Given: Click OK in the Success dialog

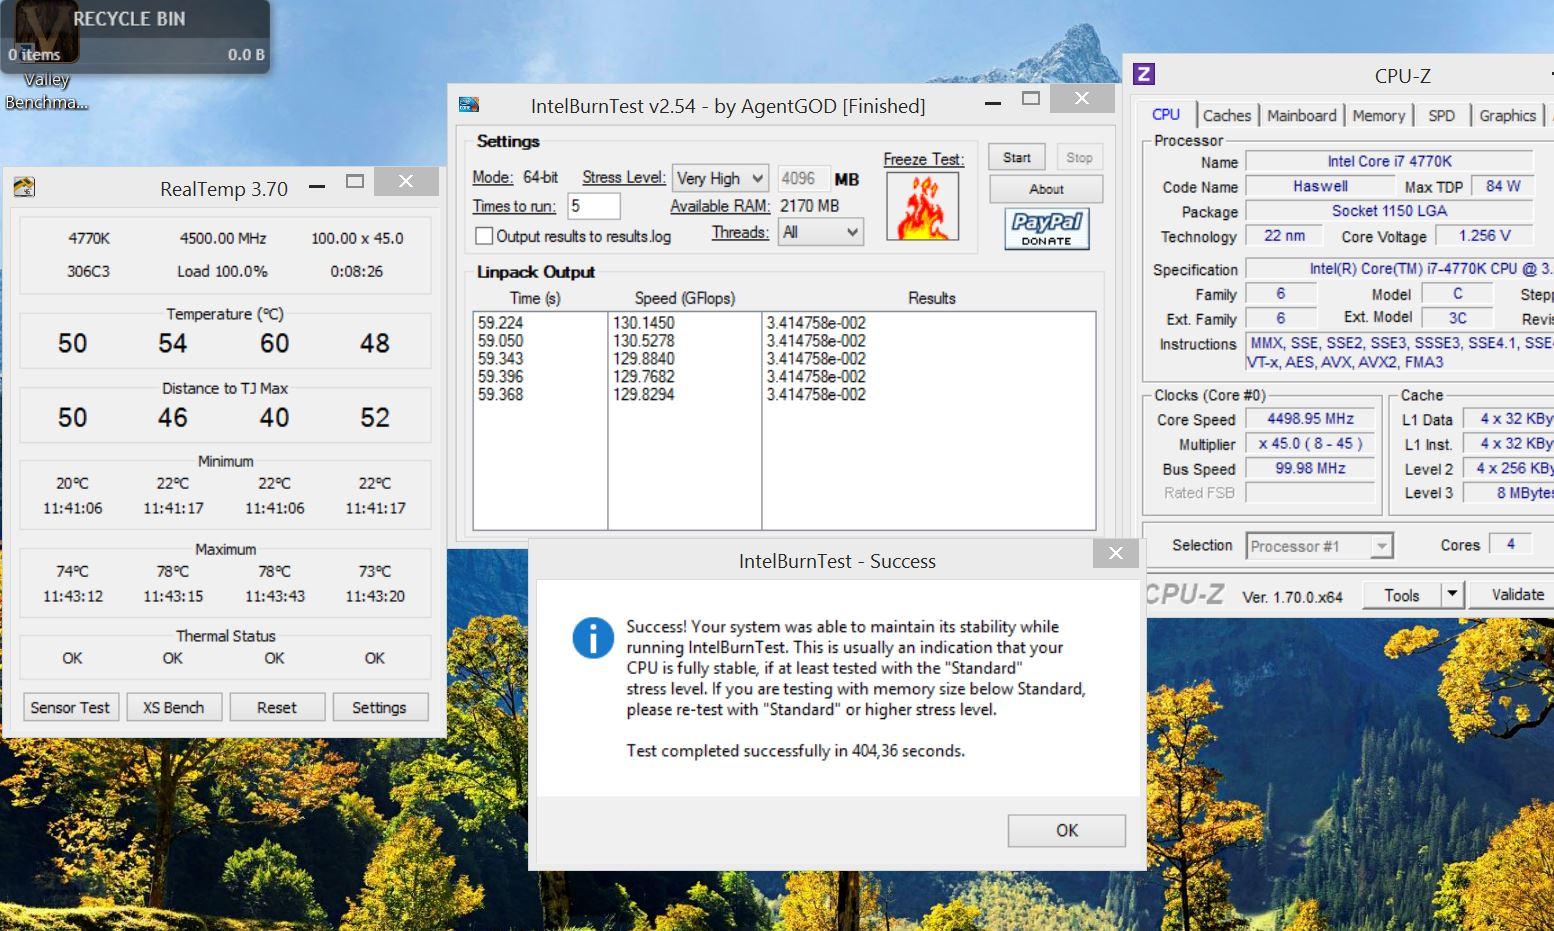Looking at the screenshot, I should pyautogui.click(x=1067, y=830).
